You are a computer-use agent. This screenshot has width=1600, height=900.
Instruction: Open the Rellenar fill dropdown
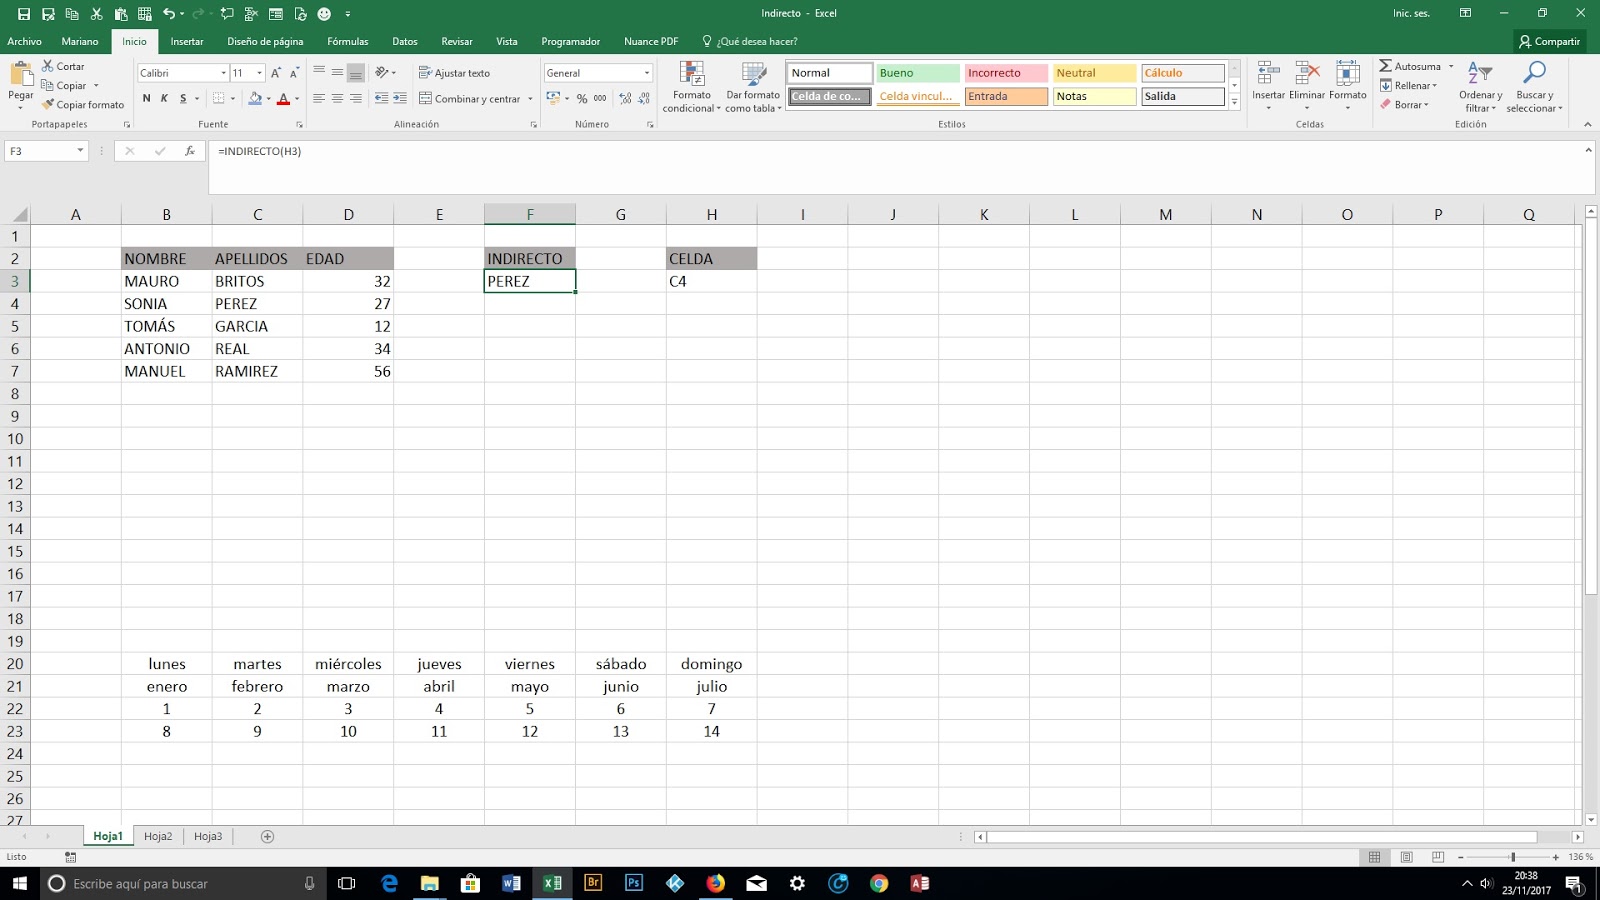pyautogui.click(x=1408, y=85)
